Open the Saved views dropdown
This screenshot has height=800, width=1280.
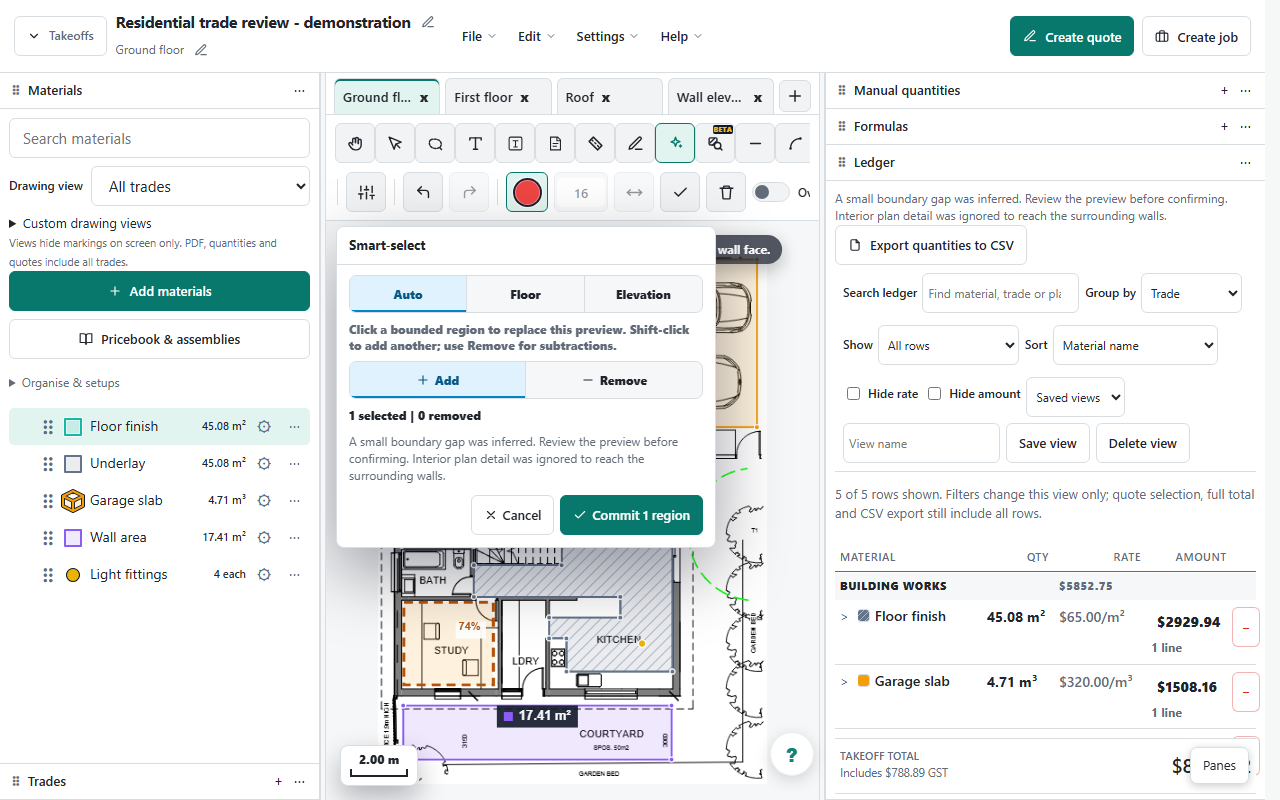pos(1075,397)
